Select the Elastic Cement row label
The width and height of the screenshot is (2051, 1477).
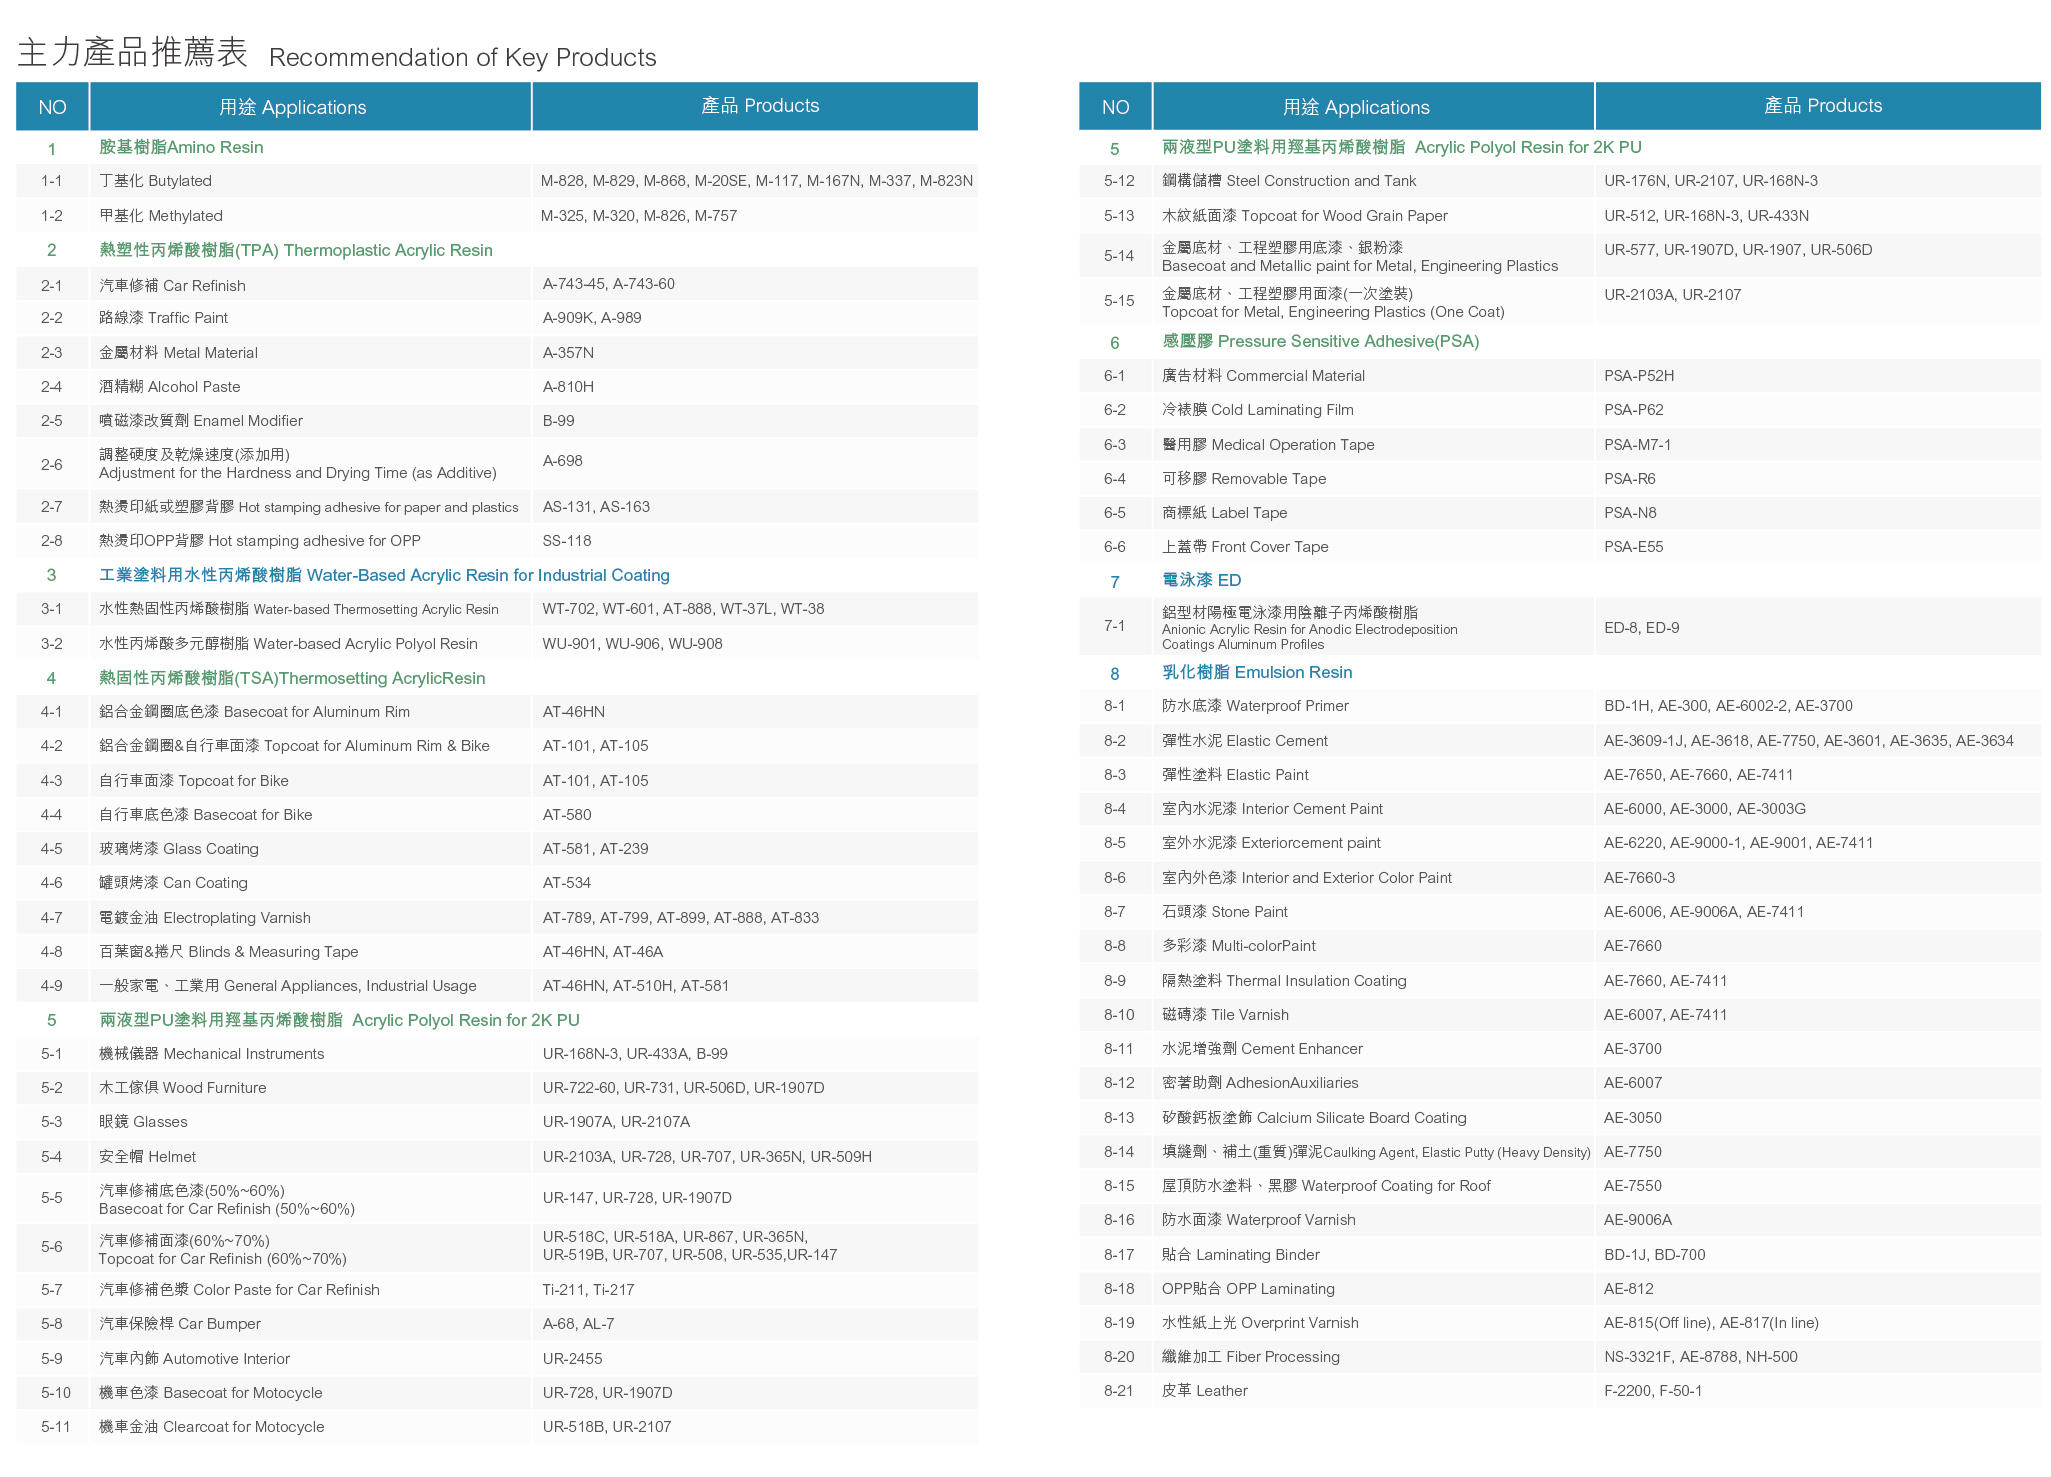[x=1245, y=741]
